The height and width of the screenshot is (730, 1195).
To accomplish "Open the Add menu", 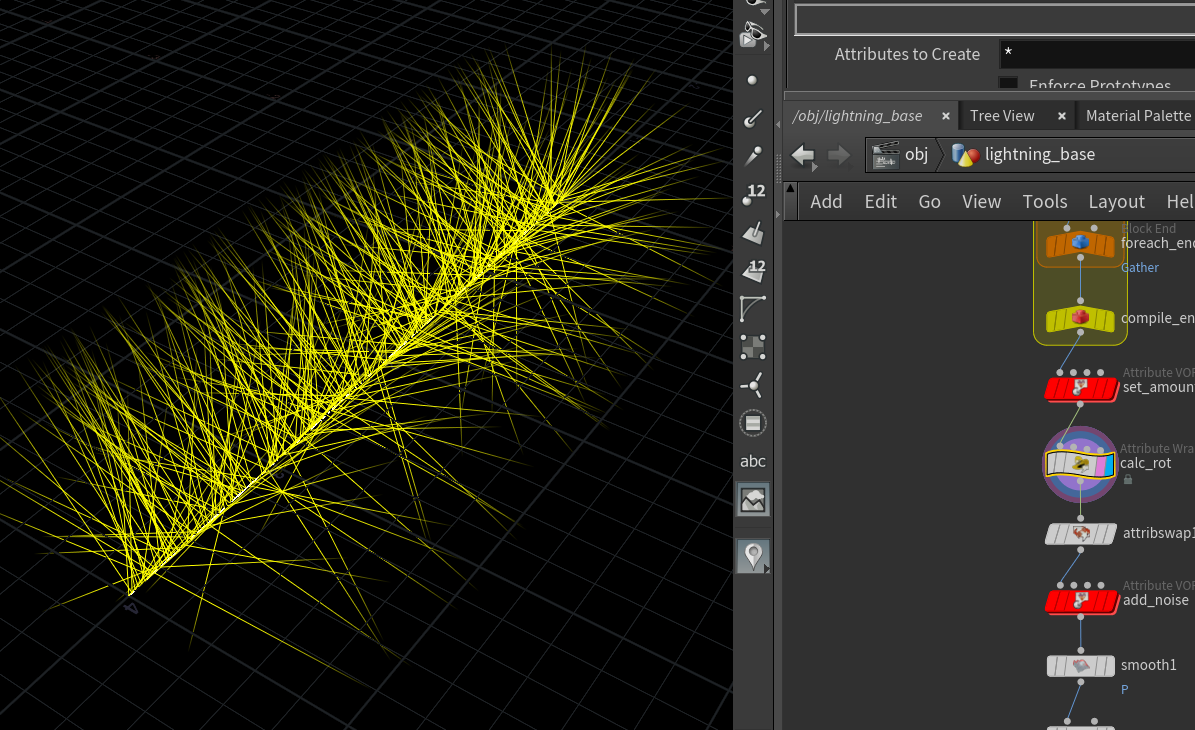I will (x=826, y=201).
